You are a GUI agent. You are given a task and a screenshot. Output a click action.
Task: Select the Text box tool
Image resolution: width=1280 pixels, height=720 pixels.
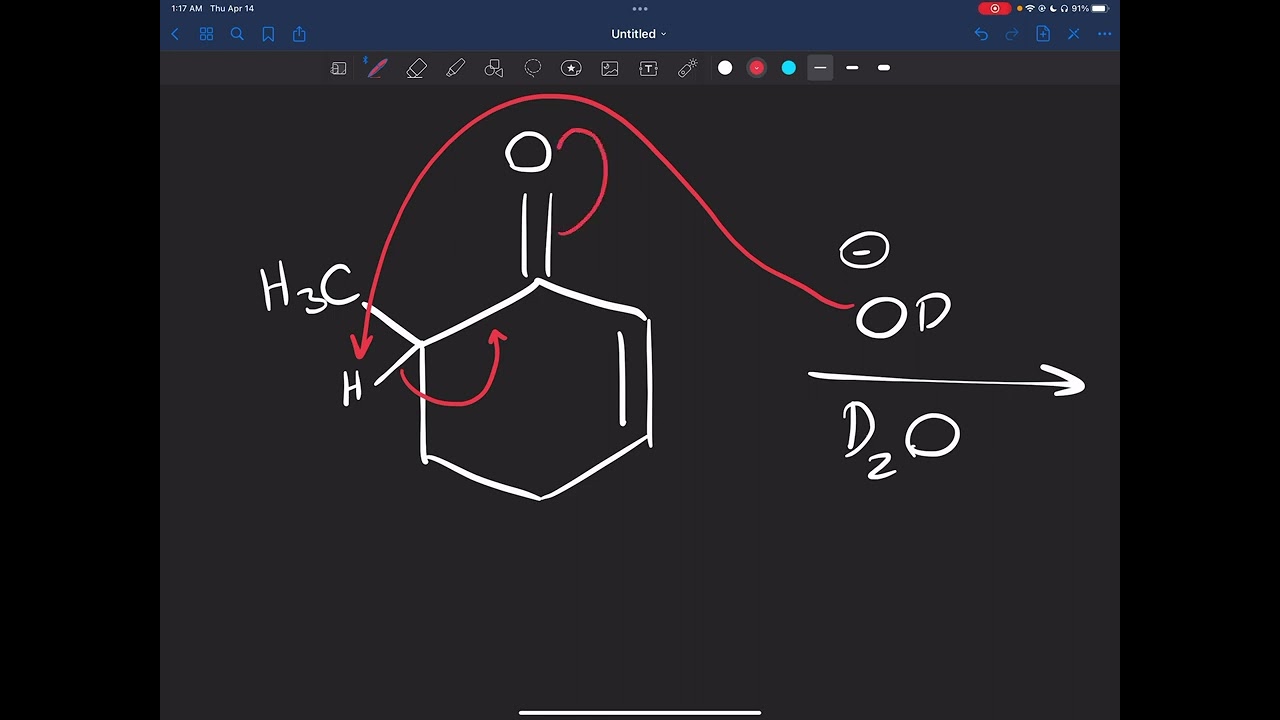(x=648, y=68)
